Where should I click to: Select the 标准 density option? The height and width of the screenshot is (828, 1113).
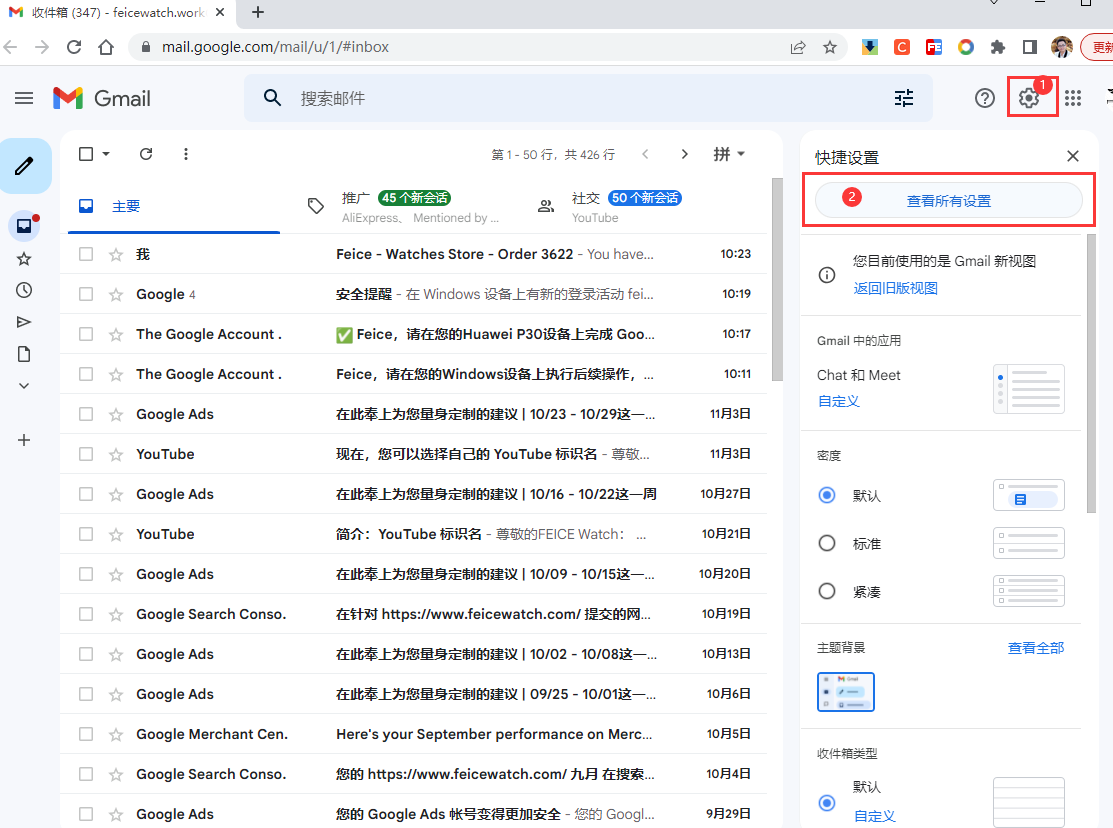[x=827, y=543]
